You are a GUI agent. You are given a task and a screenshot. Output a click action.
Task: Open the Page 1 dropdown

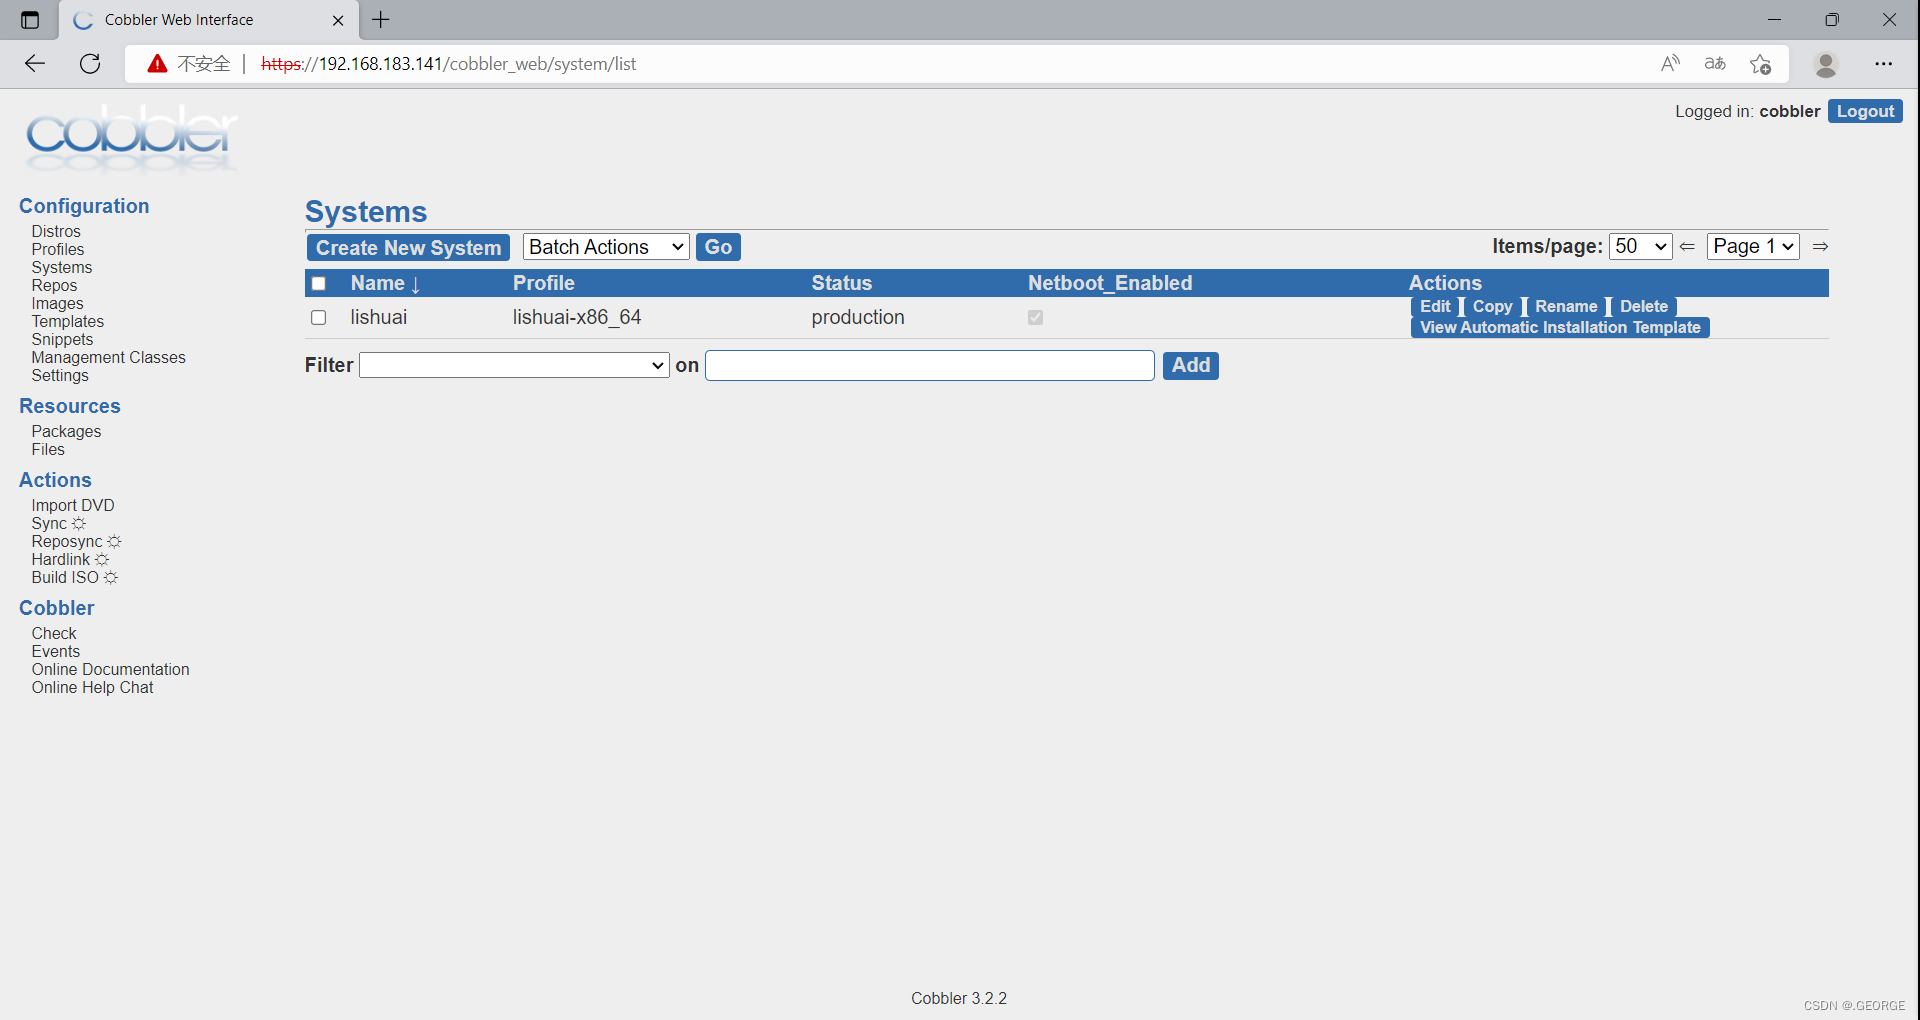pos(1753,247)
